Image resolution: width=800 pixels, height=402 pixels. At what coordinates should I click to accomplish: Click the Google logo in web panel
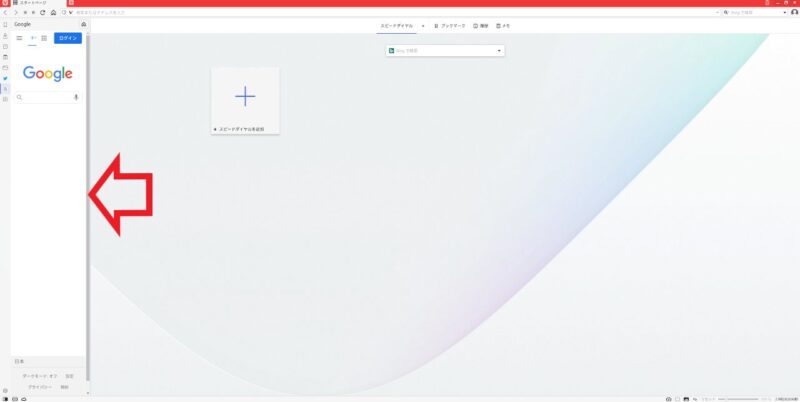pos(47,73)
